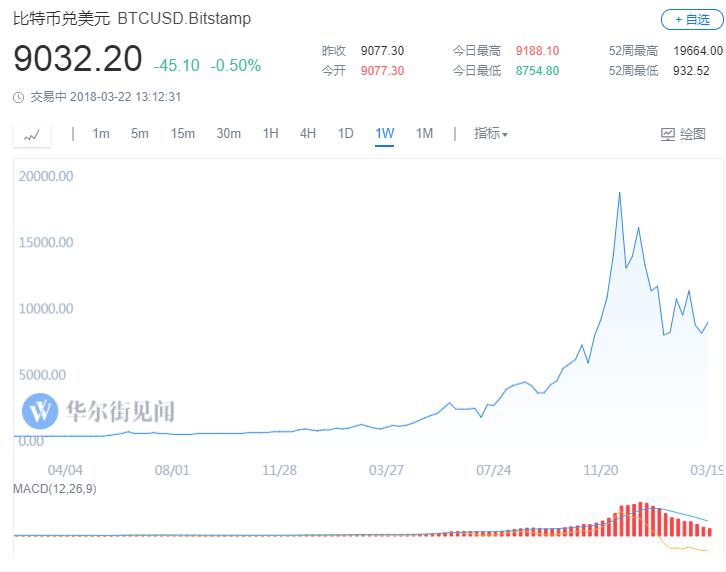Select the 1W weekly tab
Screen dimensions: 726x572
(385, 134)
